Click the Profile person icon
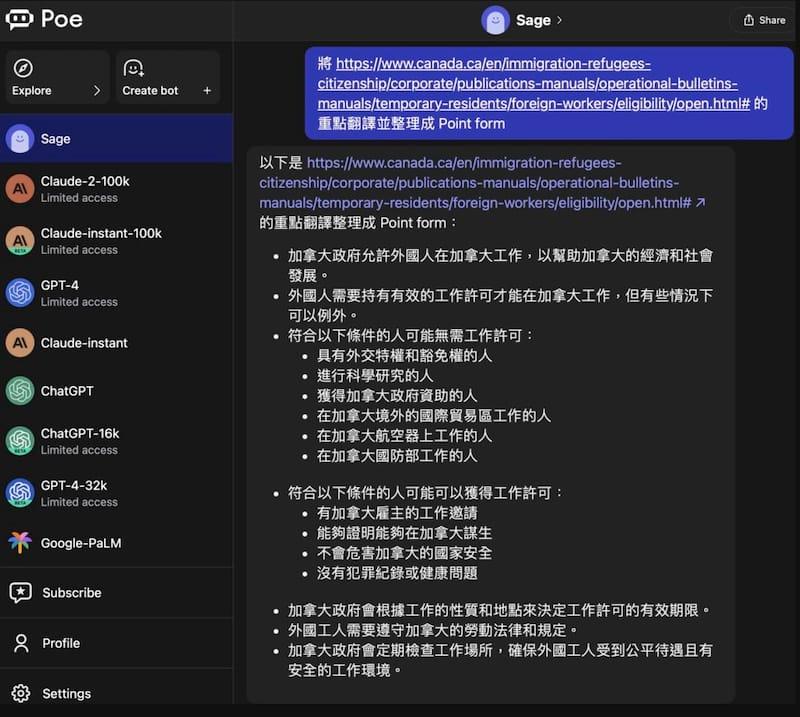The image size is (800, 717). coord(21,643)
